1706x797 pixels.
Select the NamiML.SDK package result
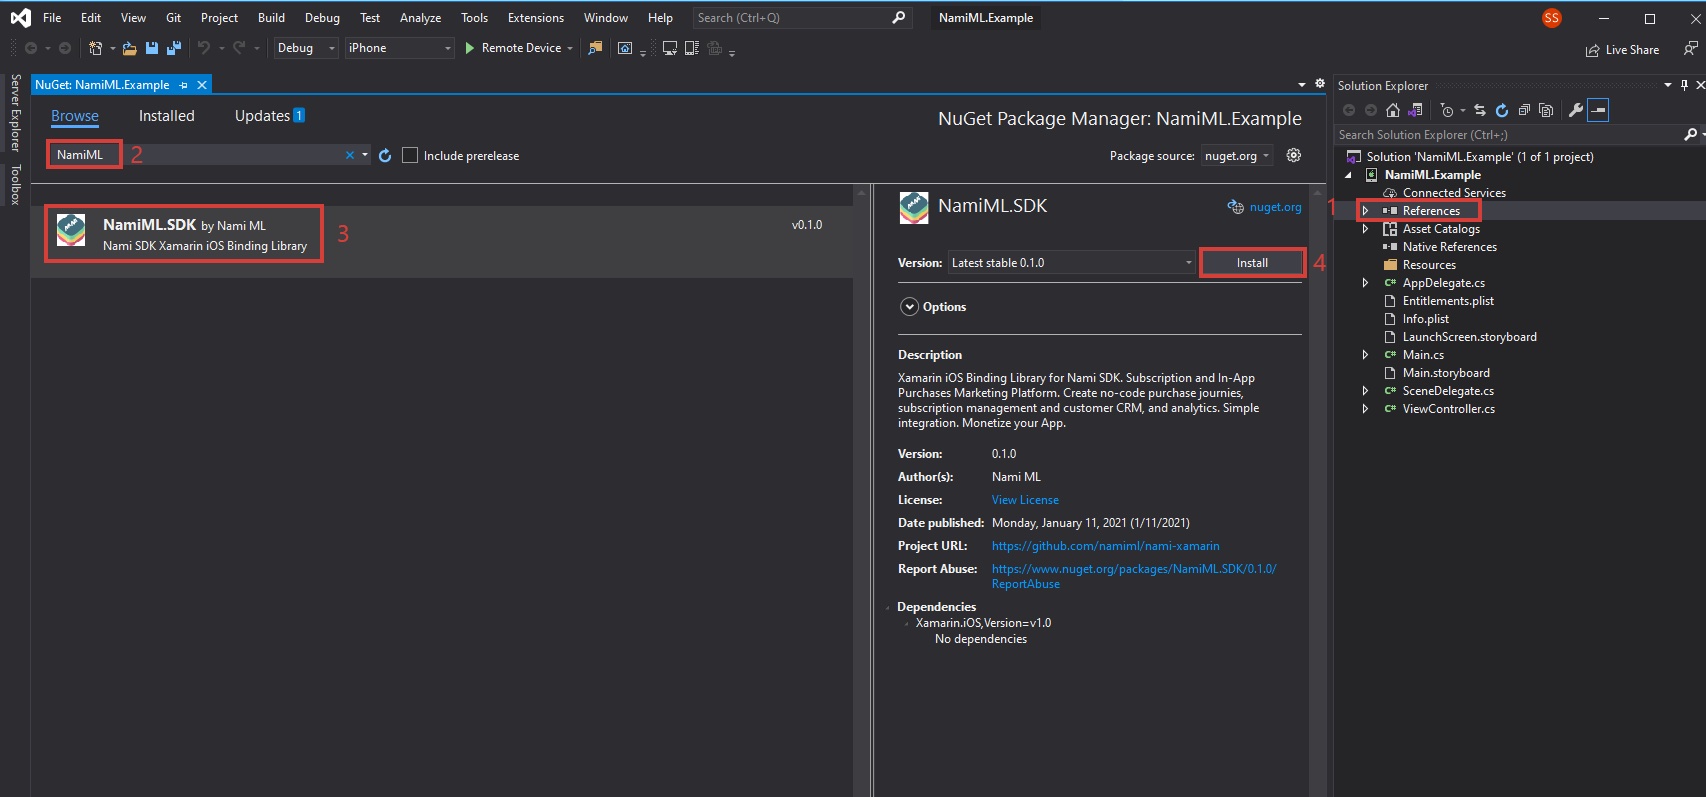pyautogui.click(x=442, y=242)
